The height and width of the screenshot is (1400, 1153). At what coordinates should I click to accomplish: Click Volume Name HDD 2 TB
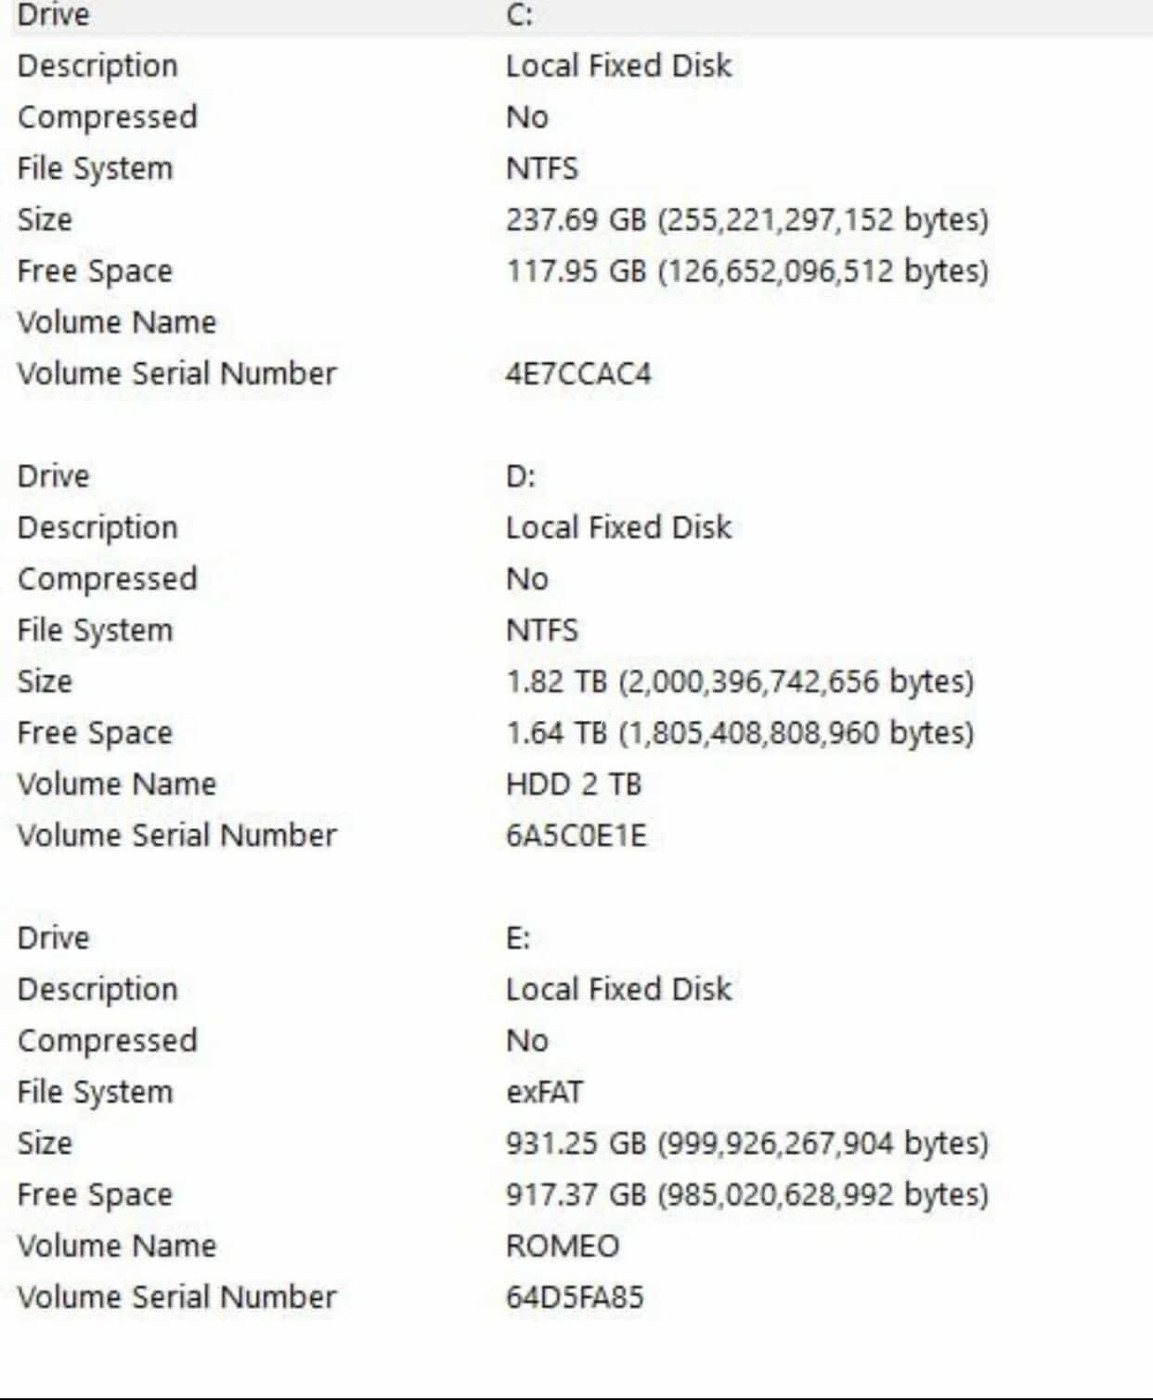[x=573, y=784]
